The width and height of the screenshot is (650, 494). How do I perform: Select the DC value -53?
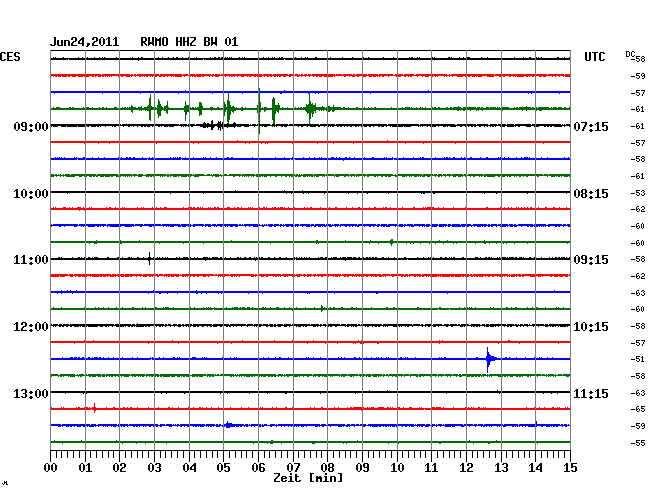(x=638, y=193)
